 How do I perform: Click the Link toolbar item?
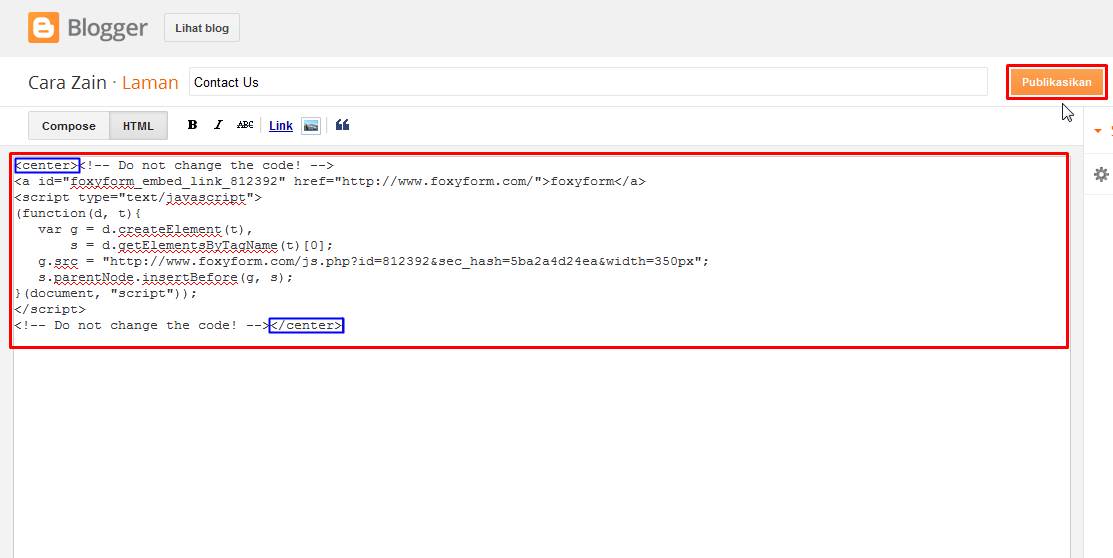click(281, 126)
